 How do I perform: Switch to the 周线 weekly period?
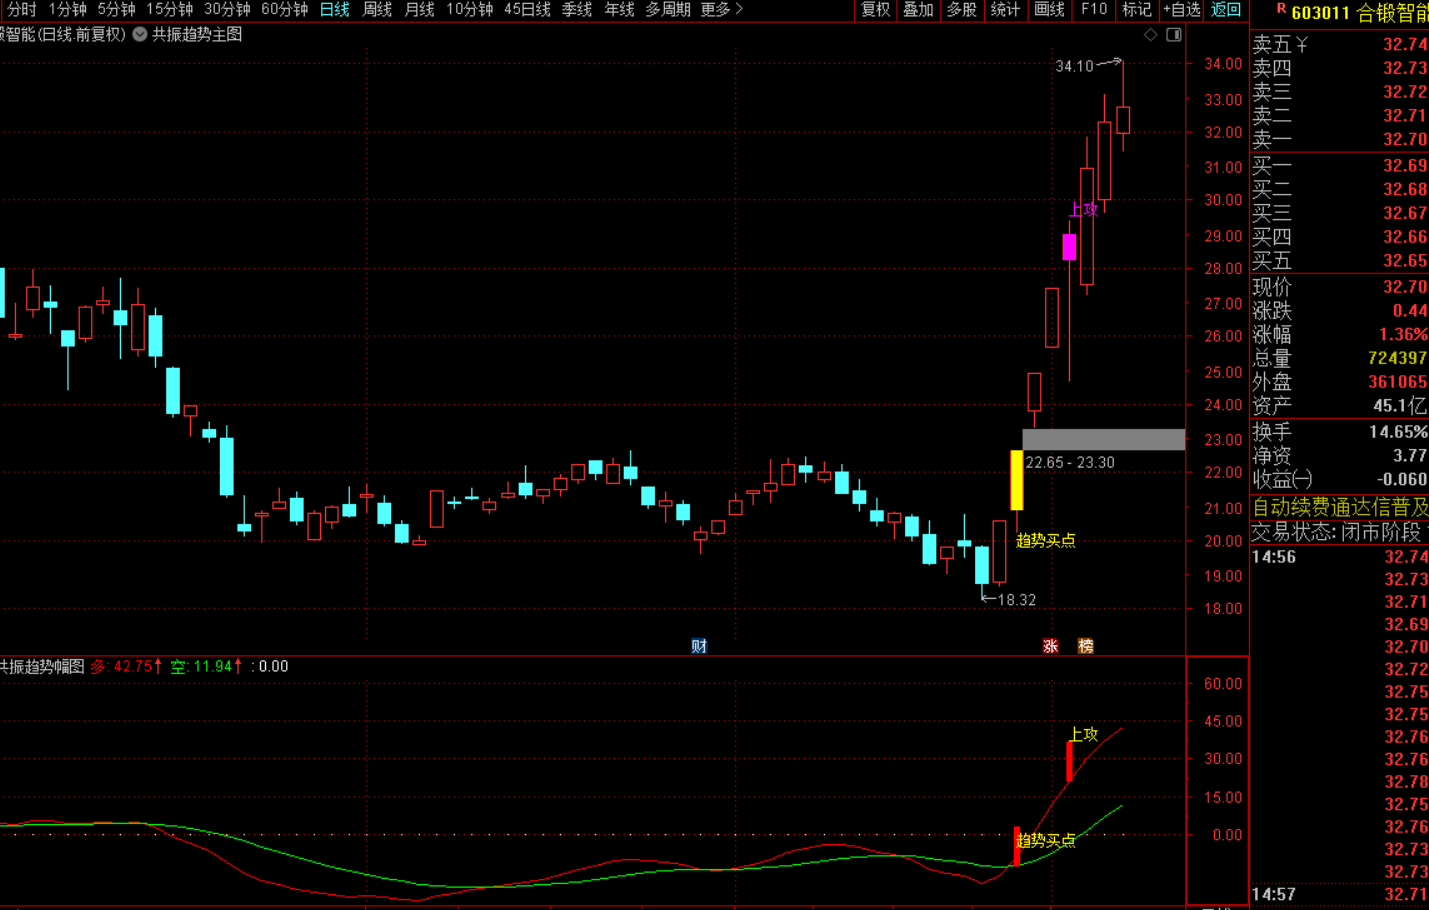377,9
